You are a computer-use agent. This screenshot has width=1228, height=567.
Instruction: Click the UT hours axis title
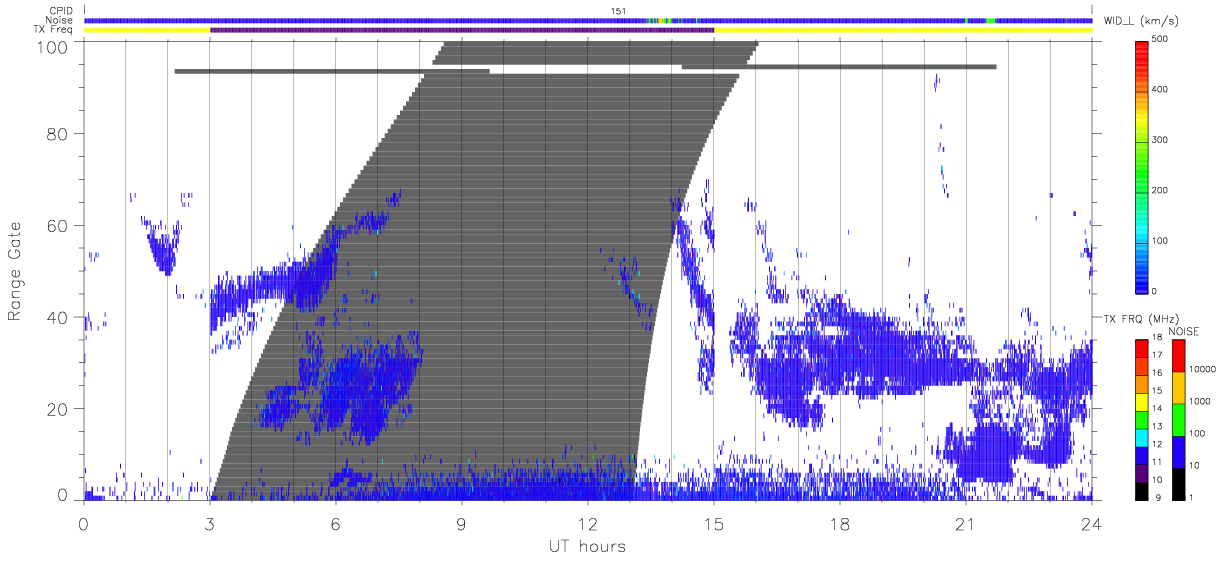coord(586,546)
